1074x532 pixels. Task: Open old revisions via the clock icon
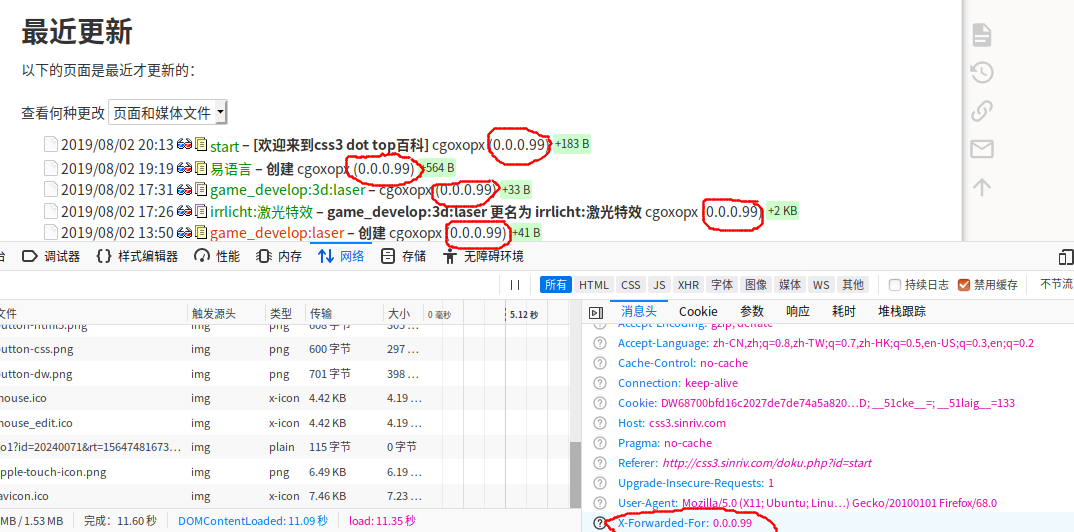point(982,73)
